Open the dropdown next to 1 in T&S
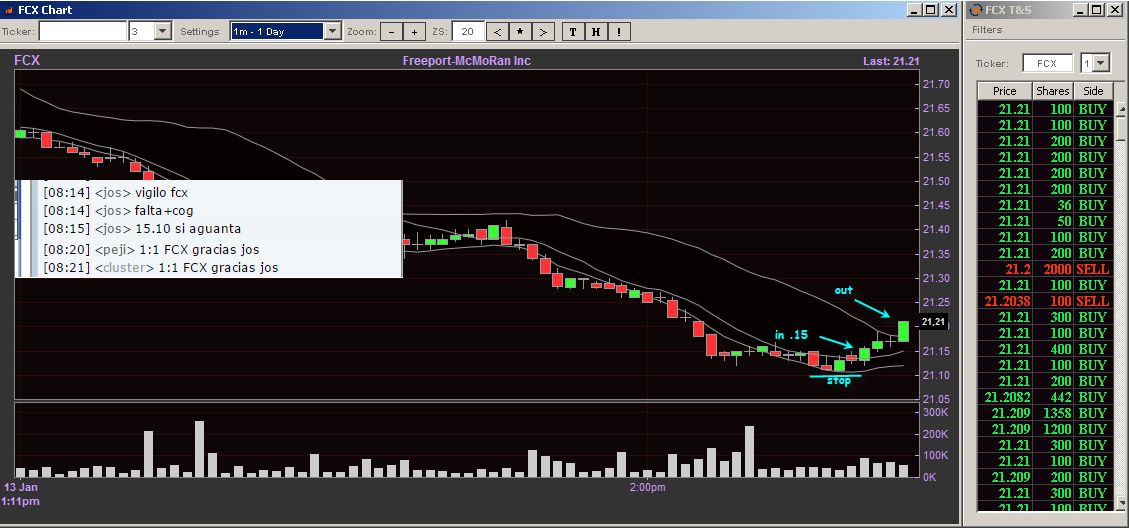Viewport: 1129px width, 528px height. (1101, 63)
